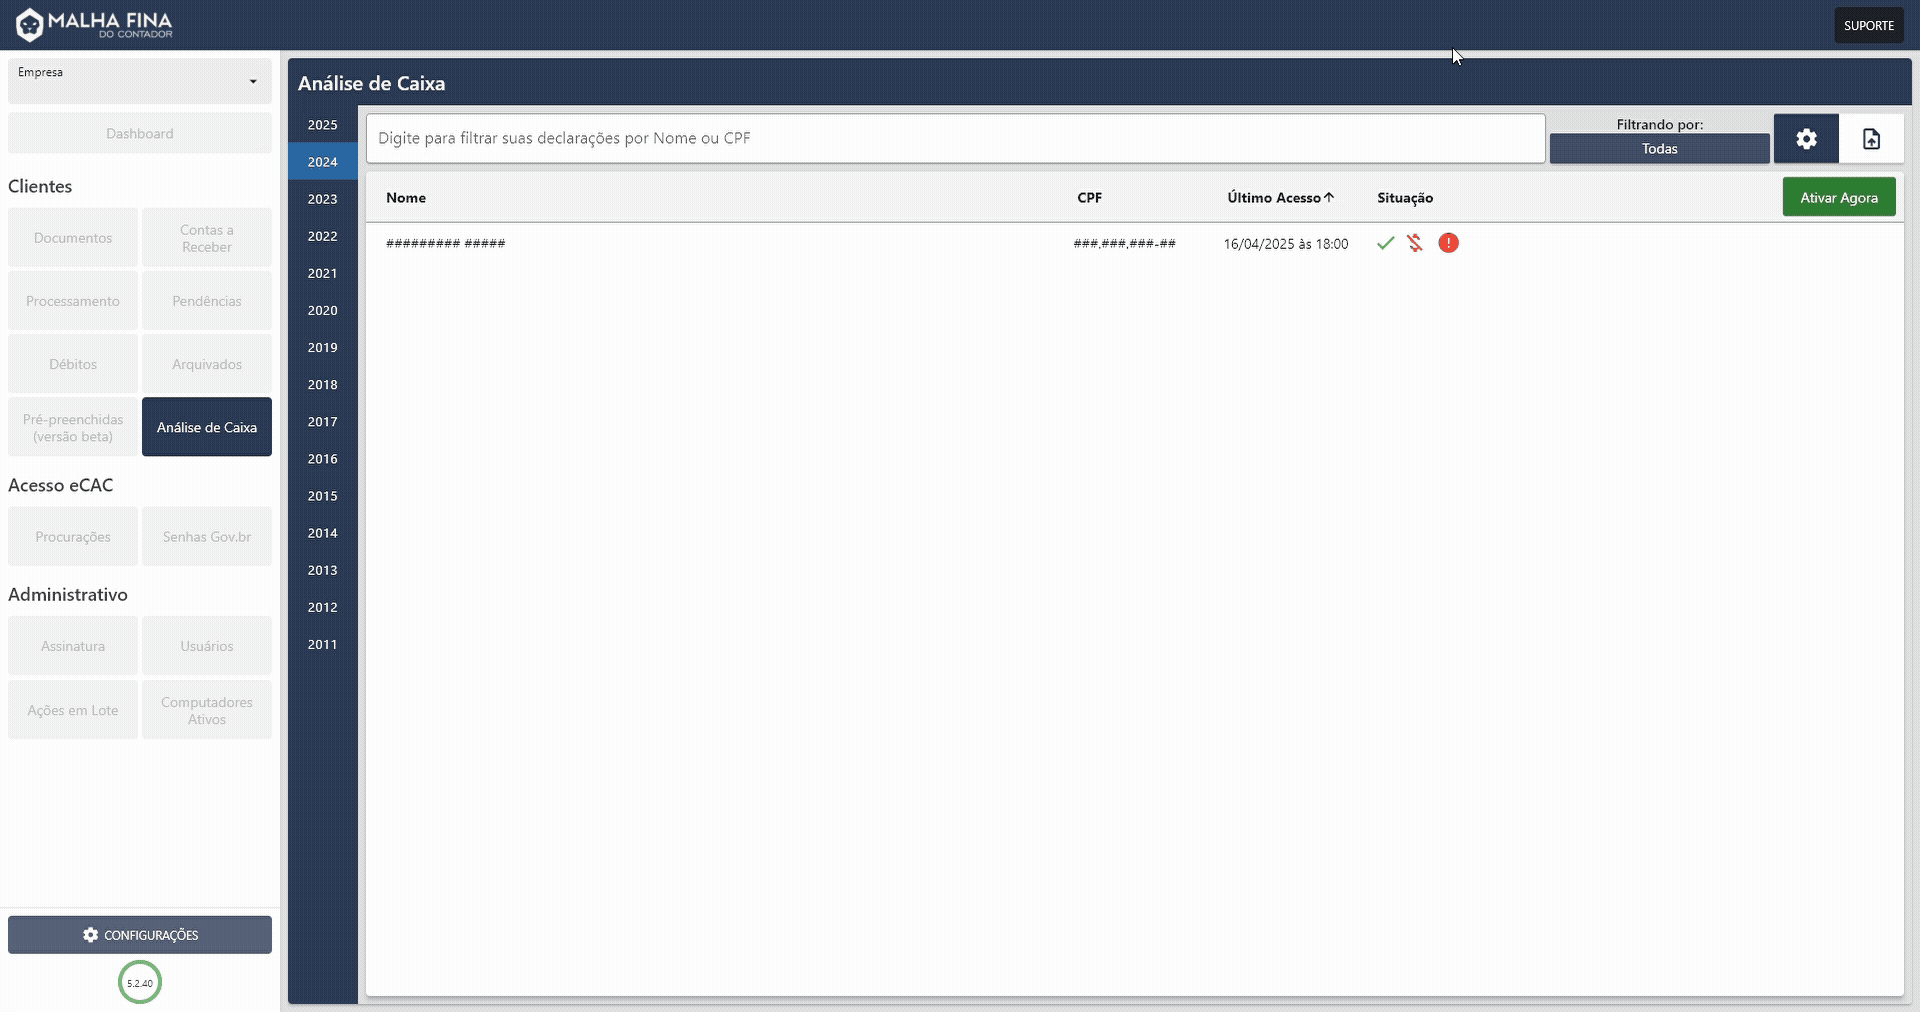Open the Procurações section
Viewport: 1920px width, 1012px height.
click(x=71, y=536)
